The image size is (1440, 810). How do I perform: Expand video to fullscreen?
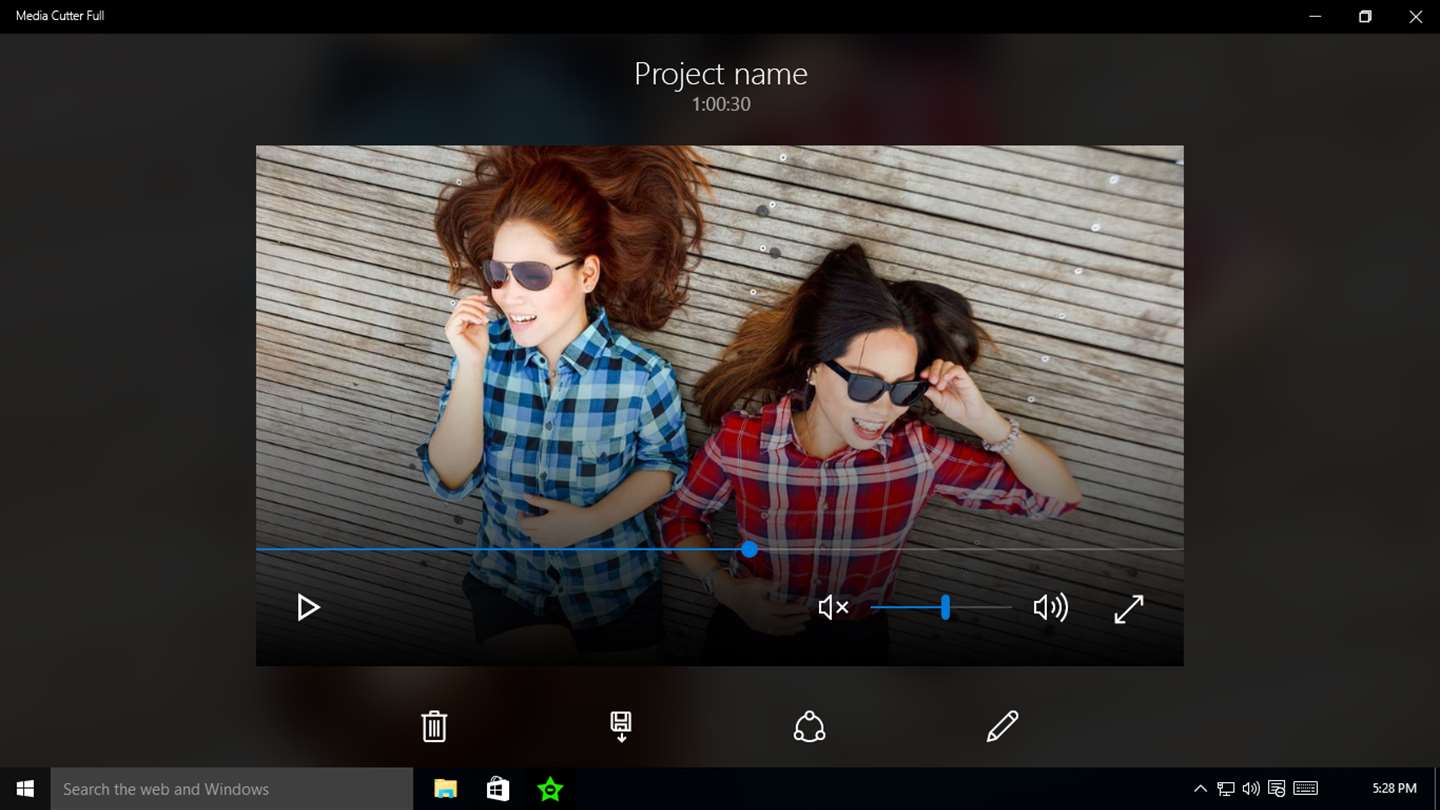pos(1128,608)
